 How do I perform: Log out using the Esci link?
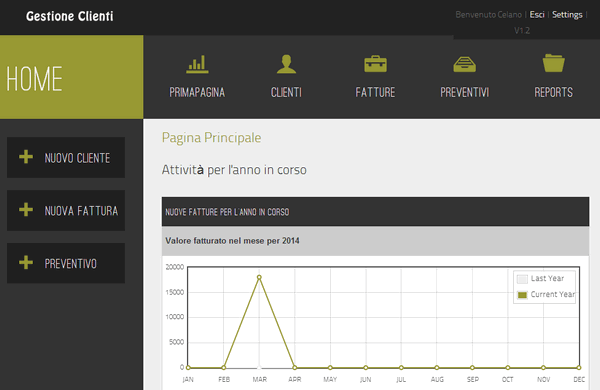537,15
